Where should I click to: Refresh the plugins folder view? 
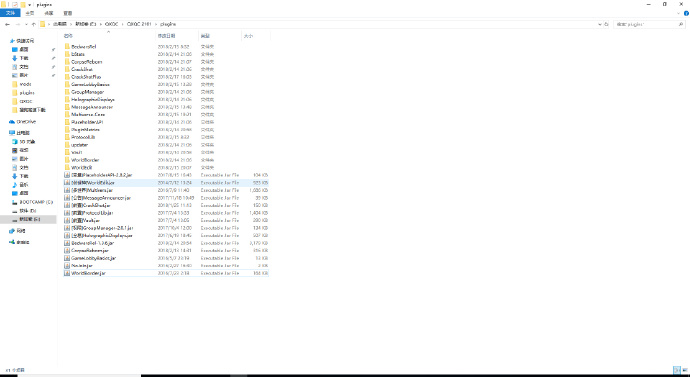point(606,24)
